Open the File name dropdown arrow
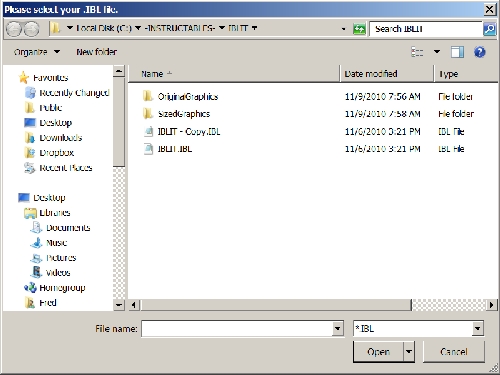Image resolution: width=500 pixels, height=375 pixels. pos(337,329)
